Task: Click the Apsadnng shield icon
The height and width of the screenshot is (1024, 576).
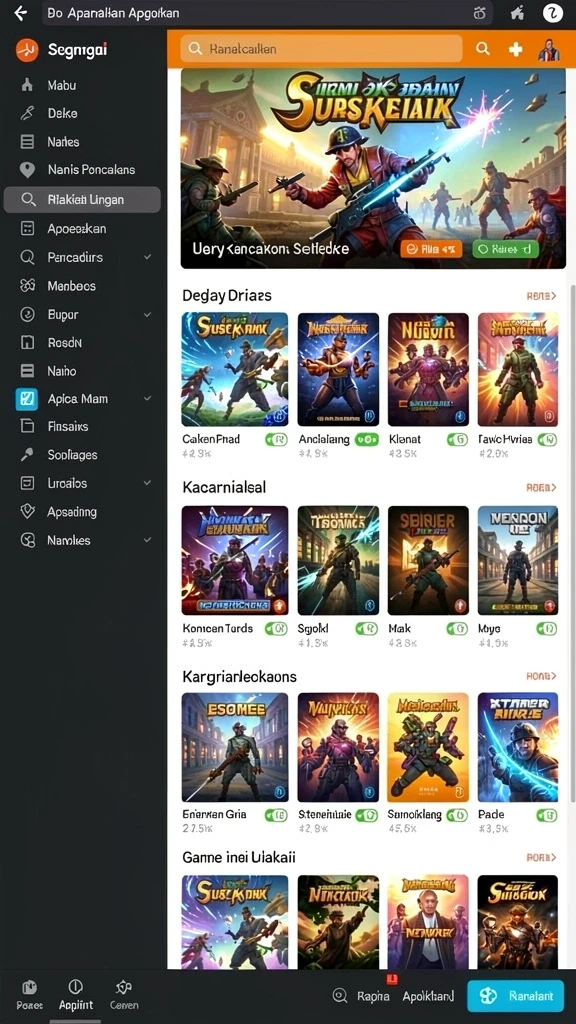Action: pyautogui.click(x=27, y=511)
